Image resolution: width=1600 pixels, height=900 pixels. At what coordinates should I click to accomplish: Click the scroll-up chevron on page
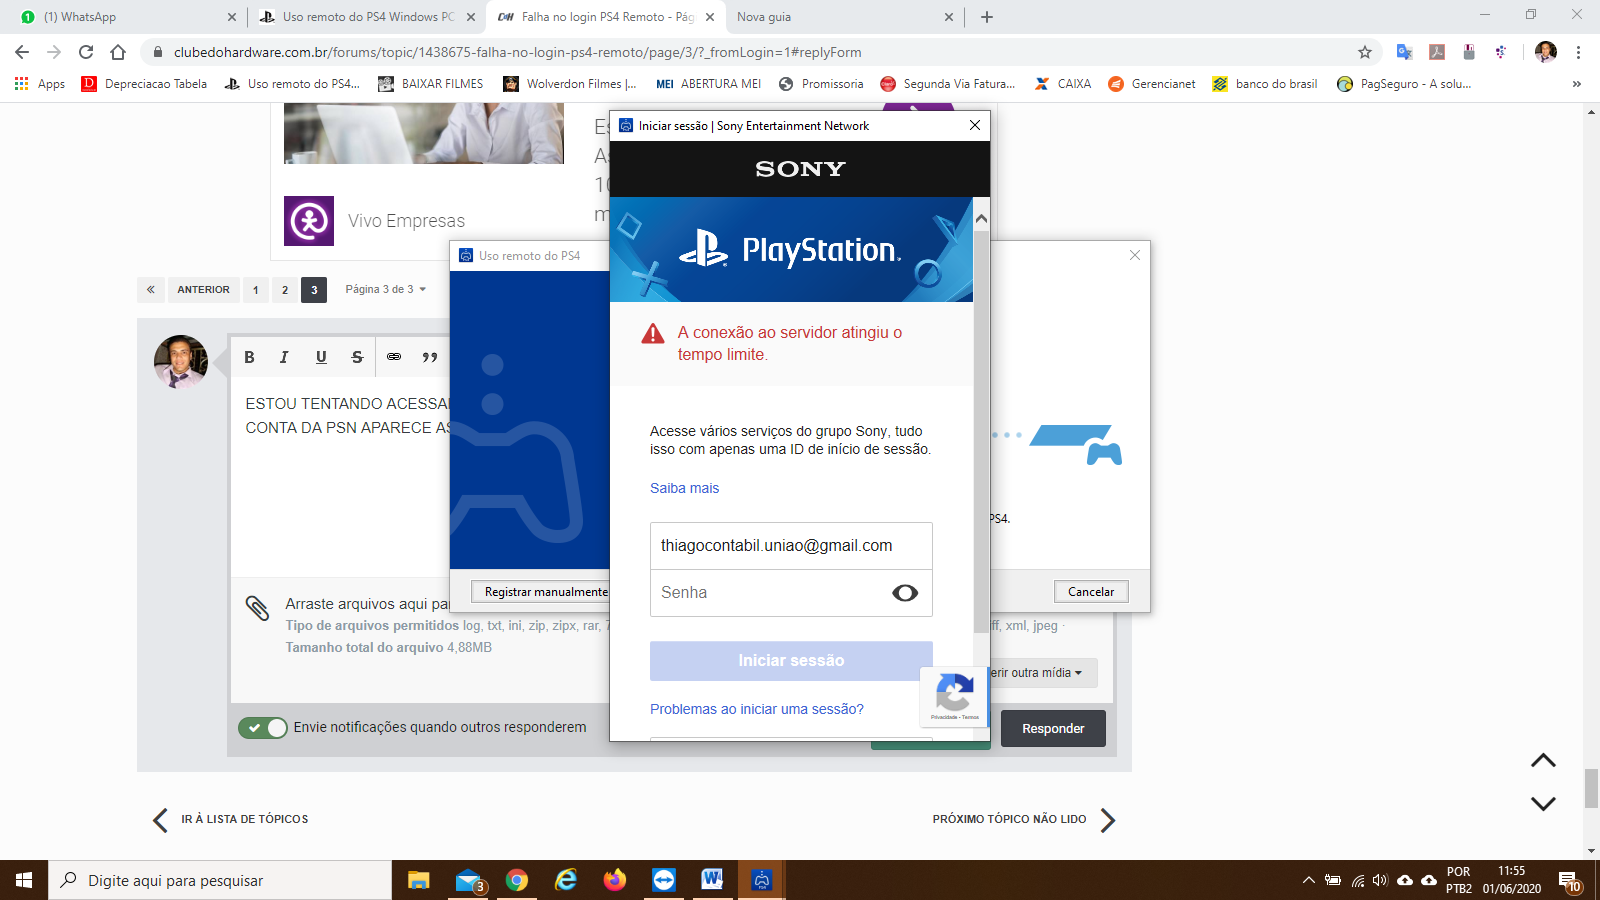point(1543,761)
